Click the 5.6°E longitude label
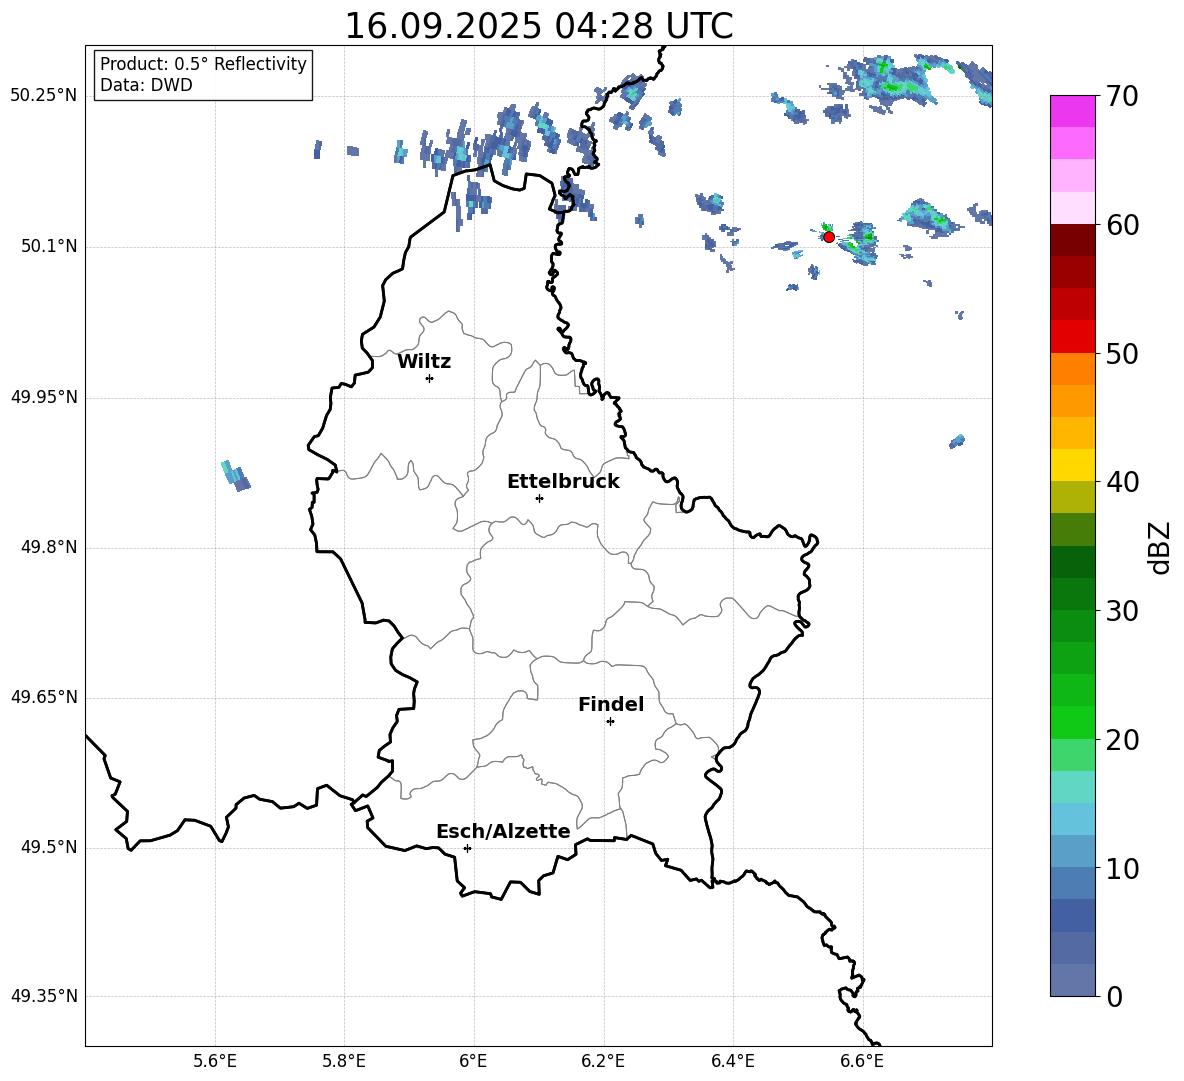Screen dimensions: 1184x1081 pyautogui.click(x=215, y=1061)
